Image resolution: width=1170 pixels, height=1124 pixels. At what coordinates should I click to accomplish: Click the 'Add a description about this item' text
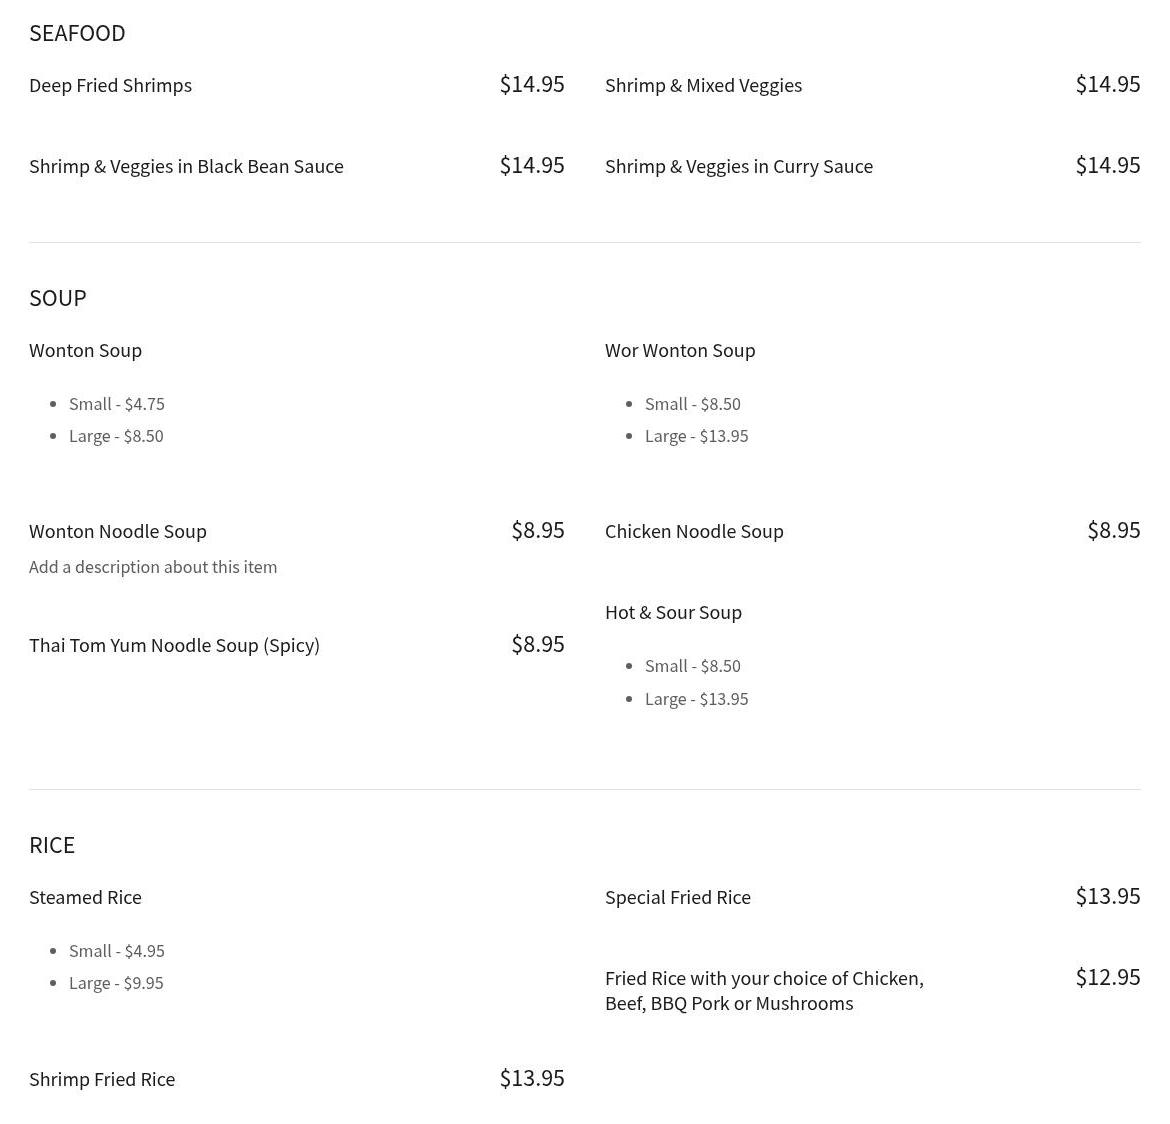pos(153,567)
